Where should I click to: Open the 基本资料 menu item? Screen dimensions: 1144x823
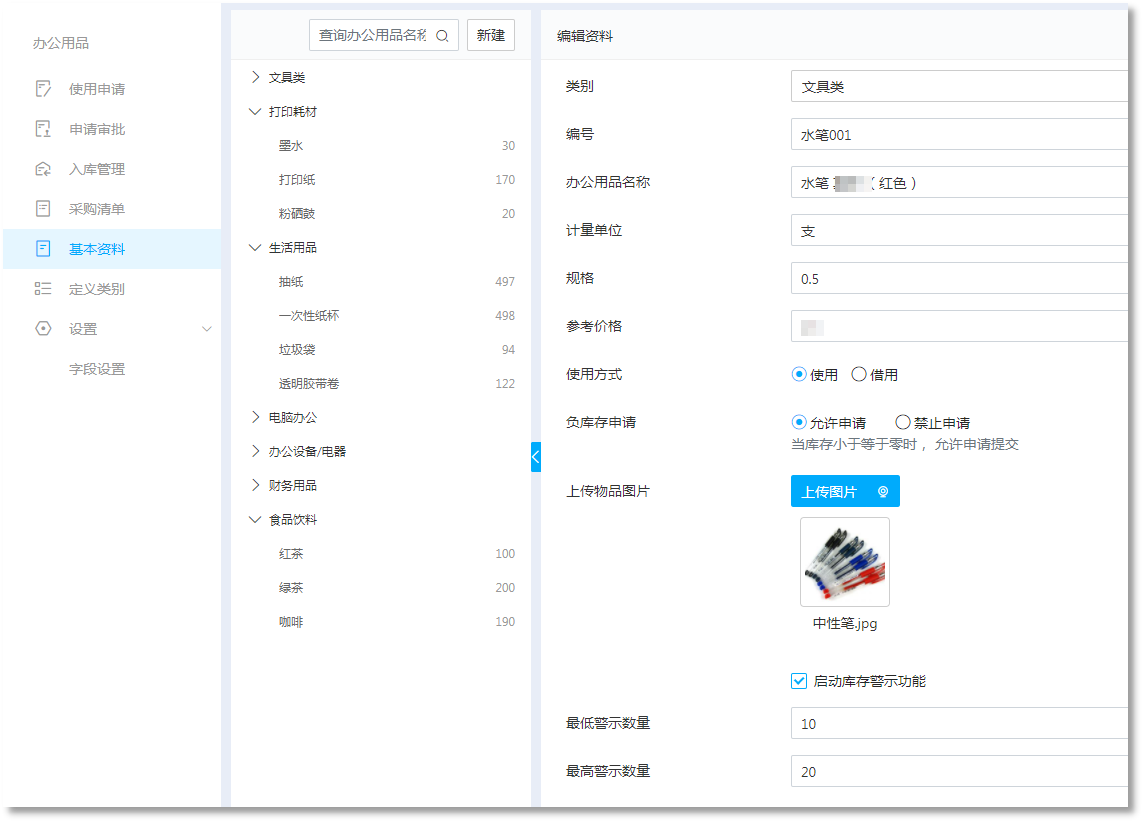point(97,249)
